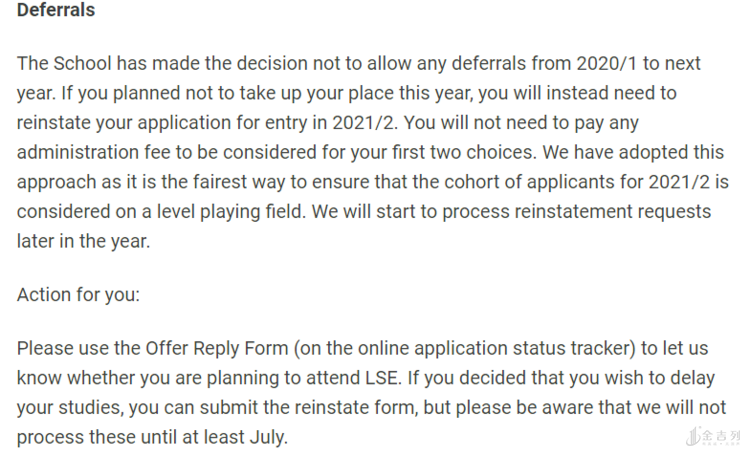Click 'later in the year.' text
750x456 pixels.
point(83,242)
